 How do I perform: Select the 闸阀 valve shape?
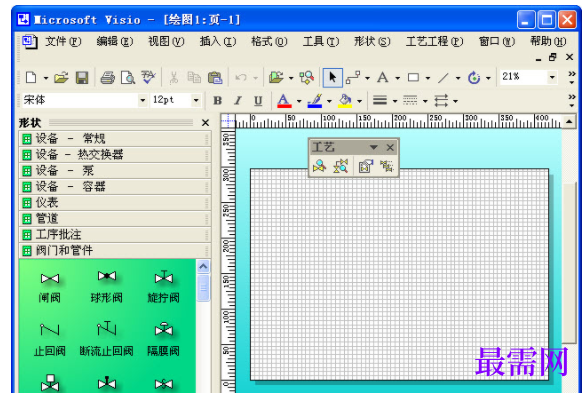tap(50, 287)
